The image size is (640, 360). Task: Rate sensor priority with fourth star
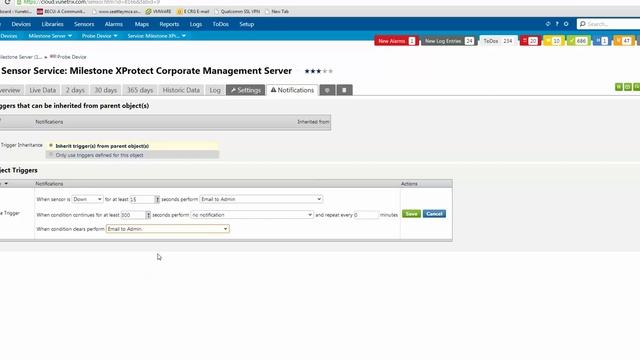click(x=325, y=71)
